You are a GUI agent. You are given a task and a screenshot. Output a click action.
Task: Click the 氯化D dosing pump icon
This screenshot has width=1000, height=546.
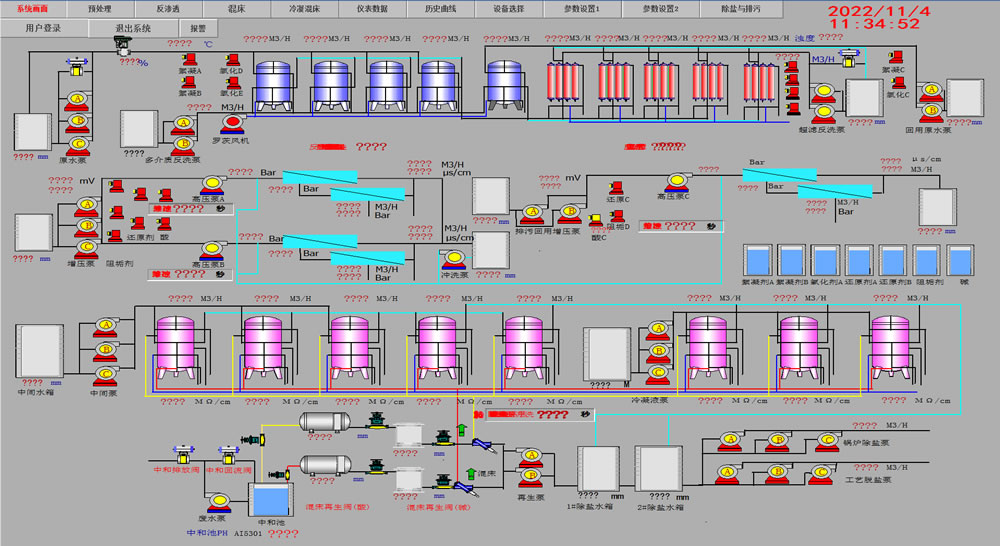click(x=231, y=60)
